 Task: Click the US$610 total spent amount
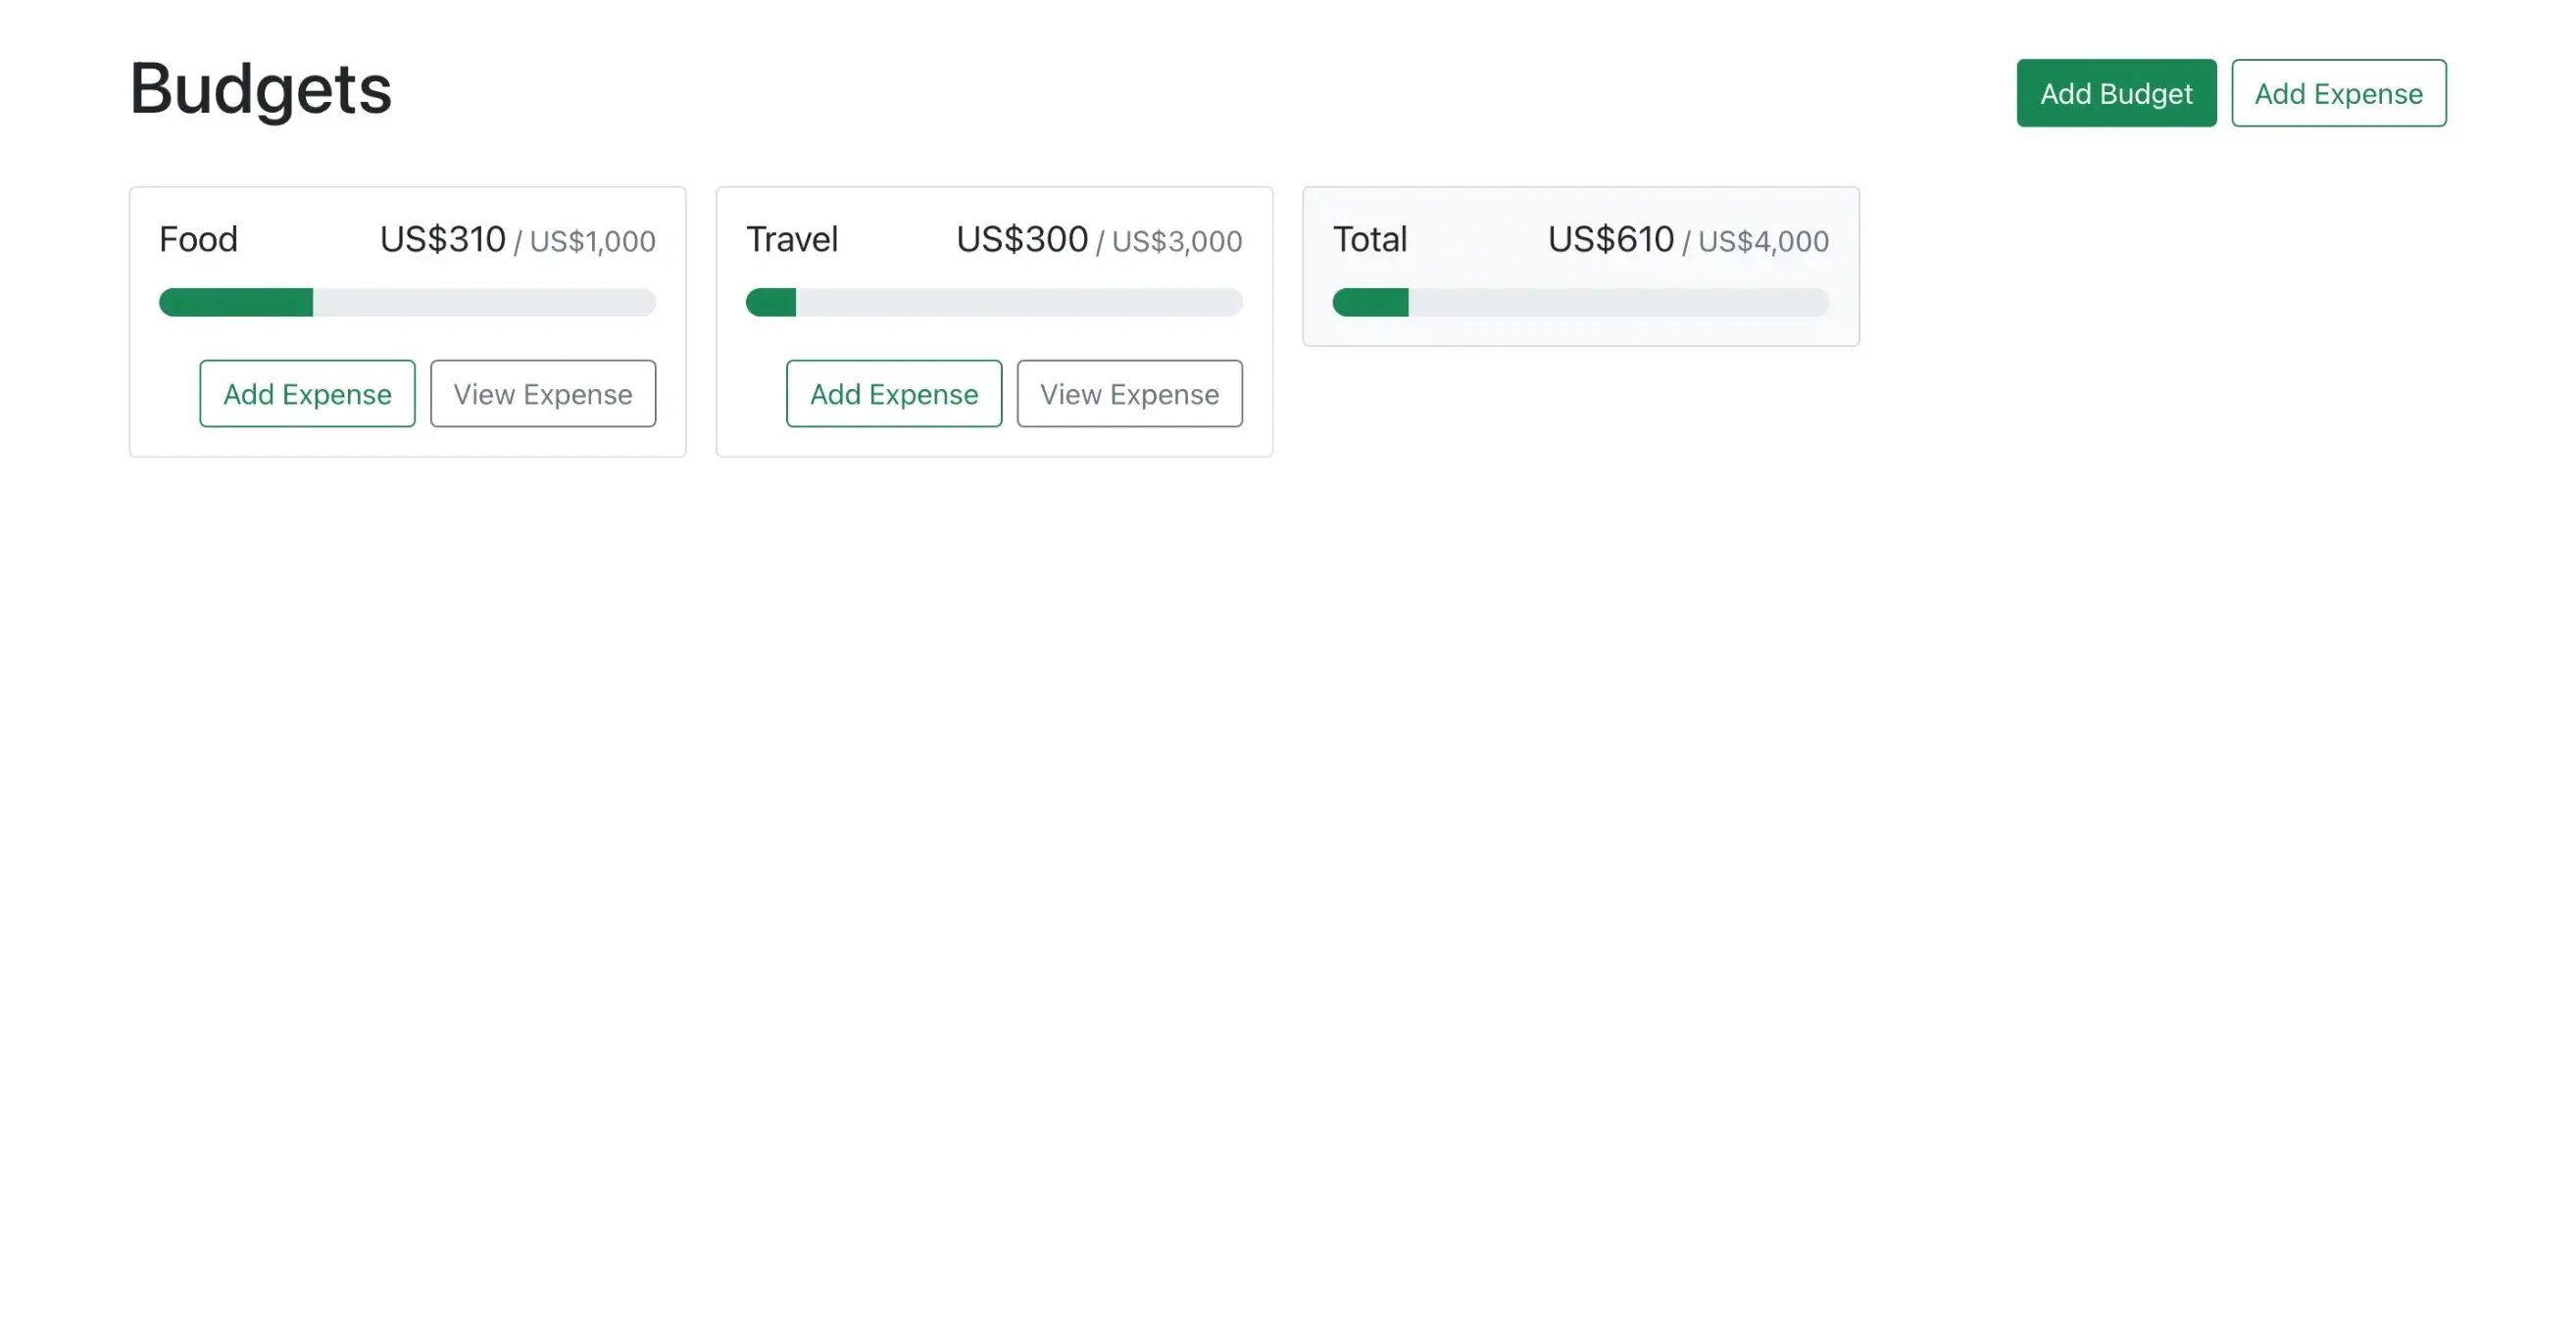pos(1610,238)
